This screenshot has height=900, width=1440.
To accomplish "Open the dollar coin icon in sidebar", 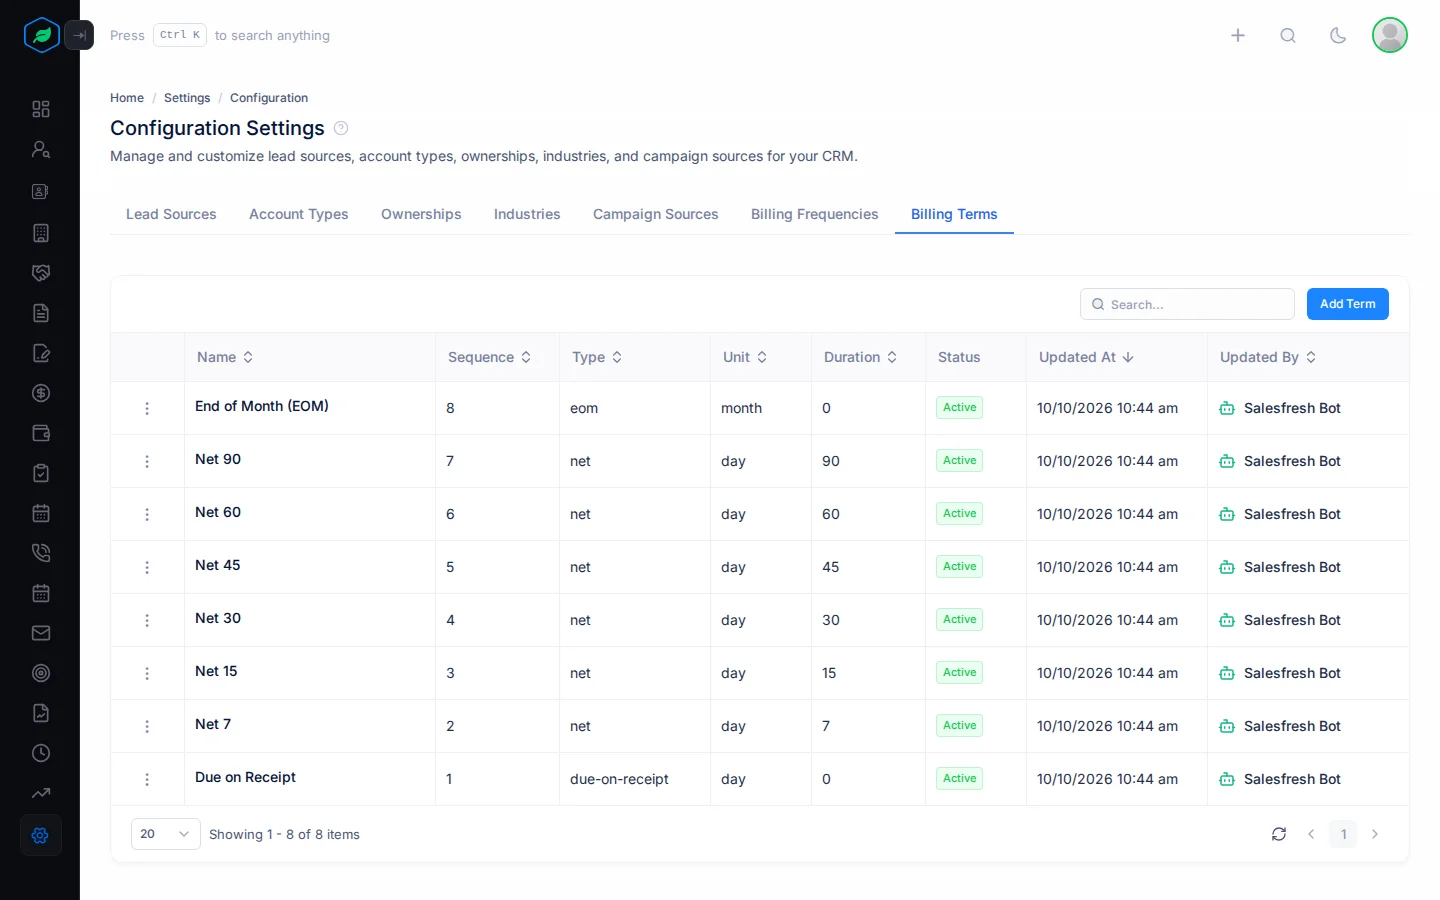I will (x=41, y=393).
